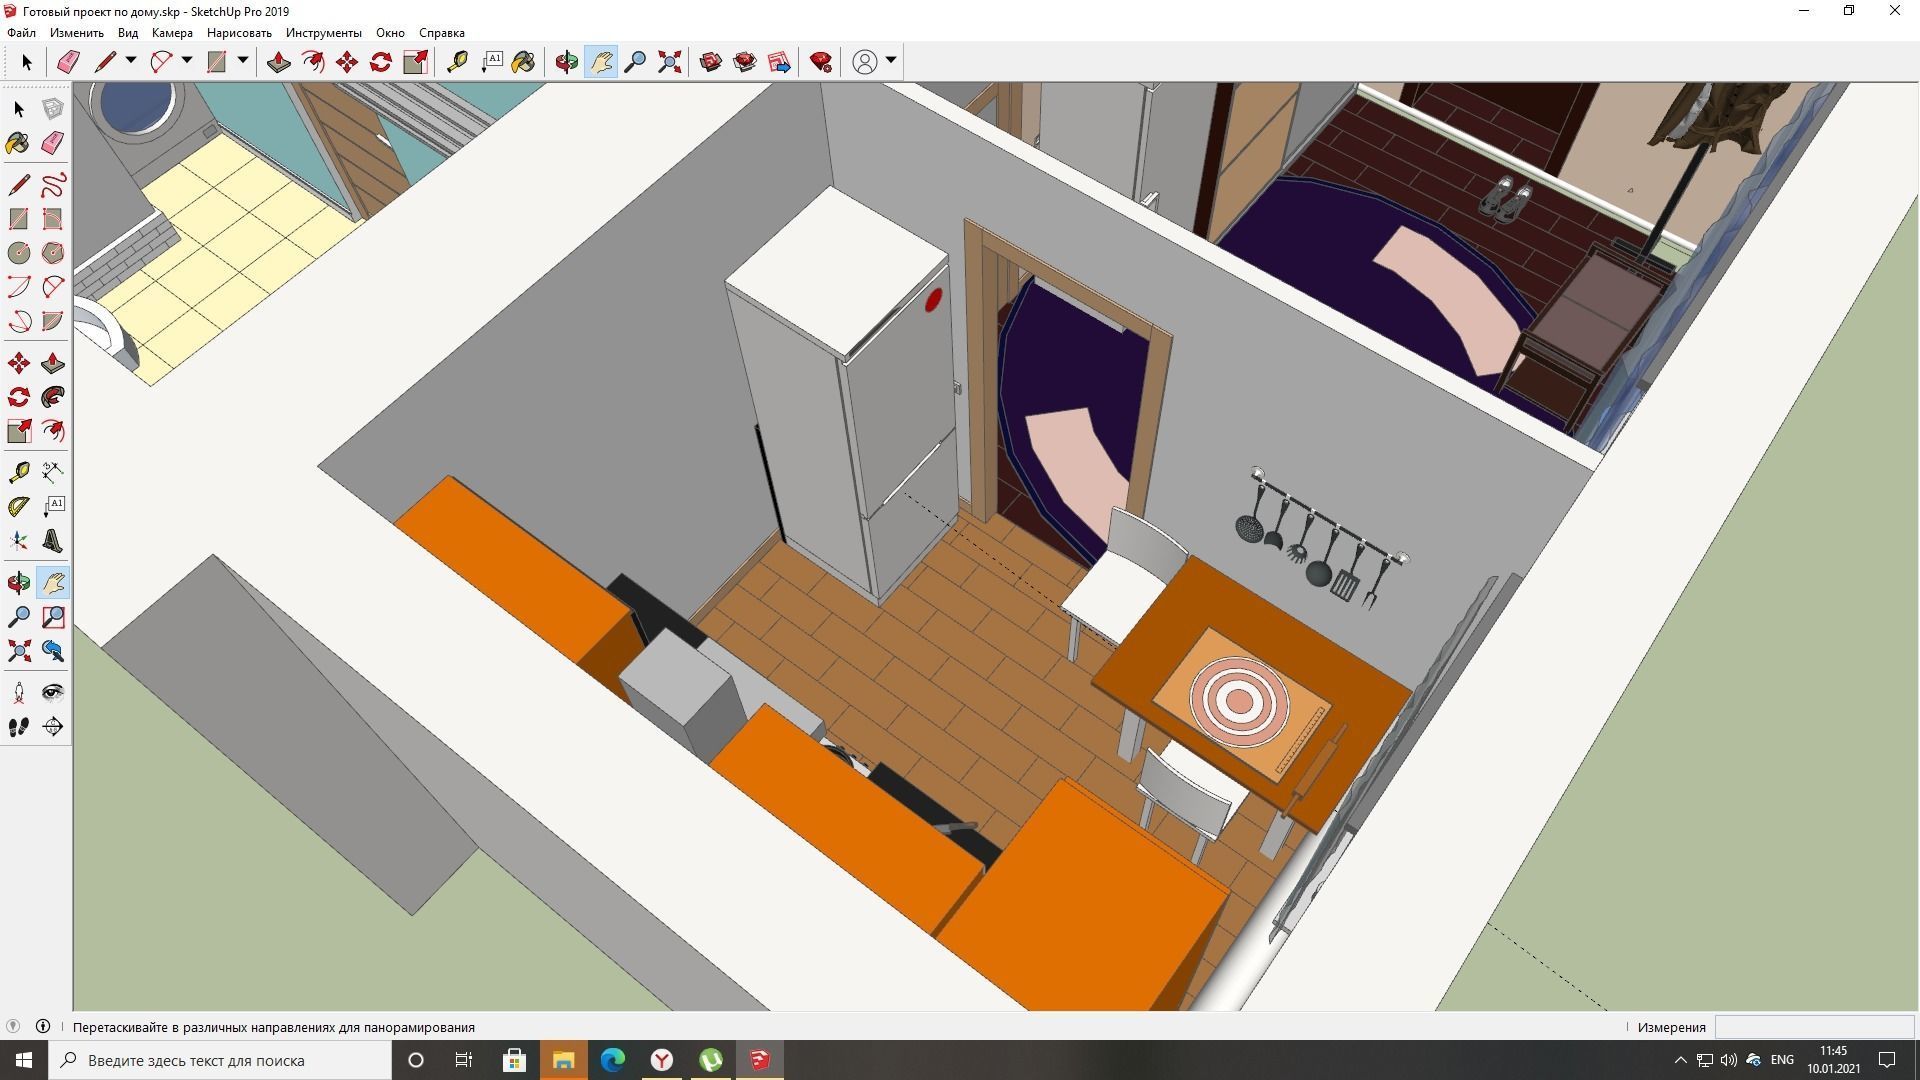Image resolution: width=1920 pixels, height=1080 pixels.
Task: Select the Rotate tool in top toolbar
Action: coord(381,62)
